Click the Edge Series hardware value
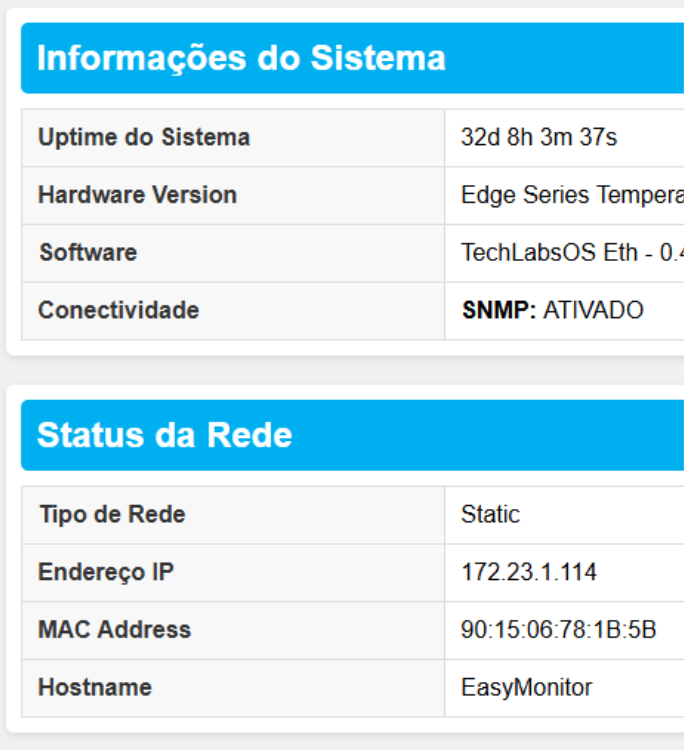Image resolution: width=684 pixels, height=750 pixels. tap(571, 195)
